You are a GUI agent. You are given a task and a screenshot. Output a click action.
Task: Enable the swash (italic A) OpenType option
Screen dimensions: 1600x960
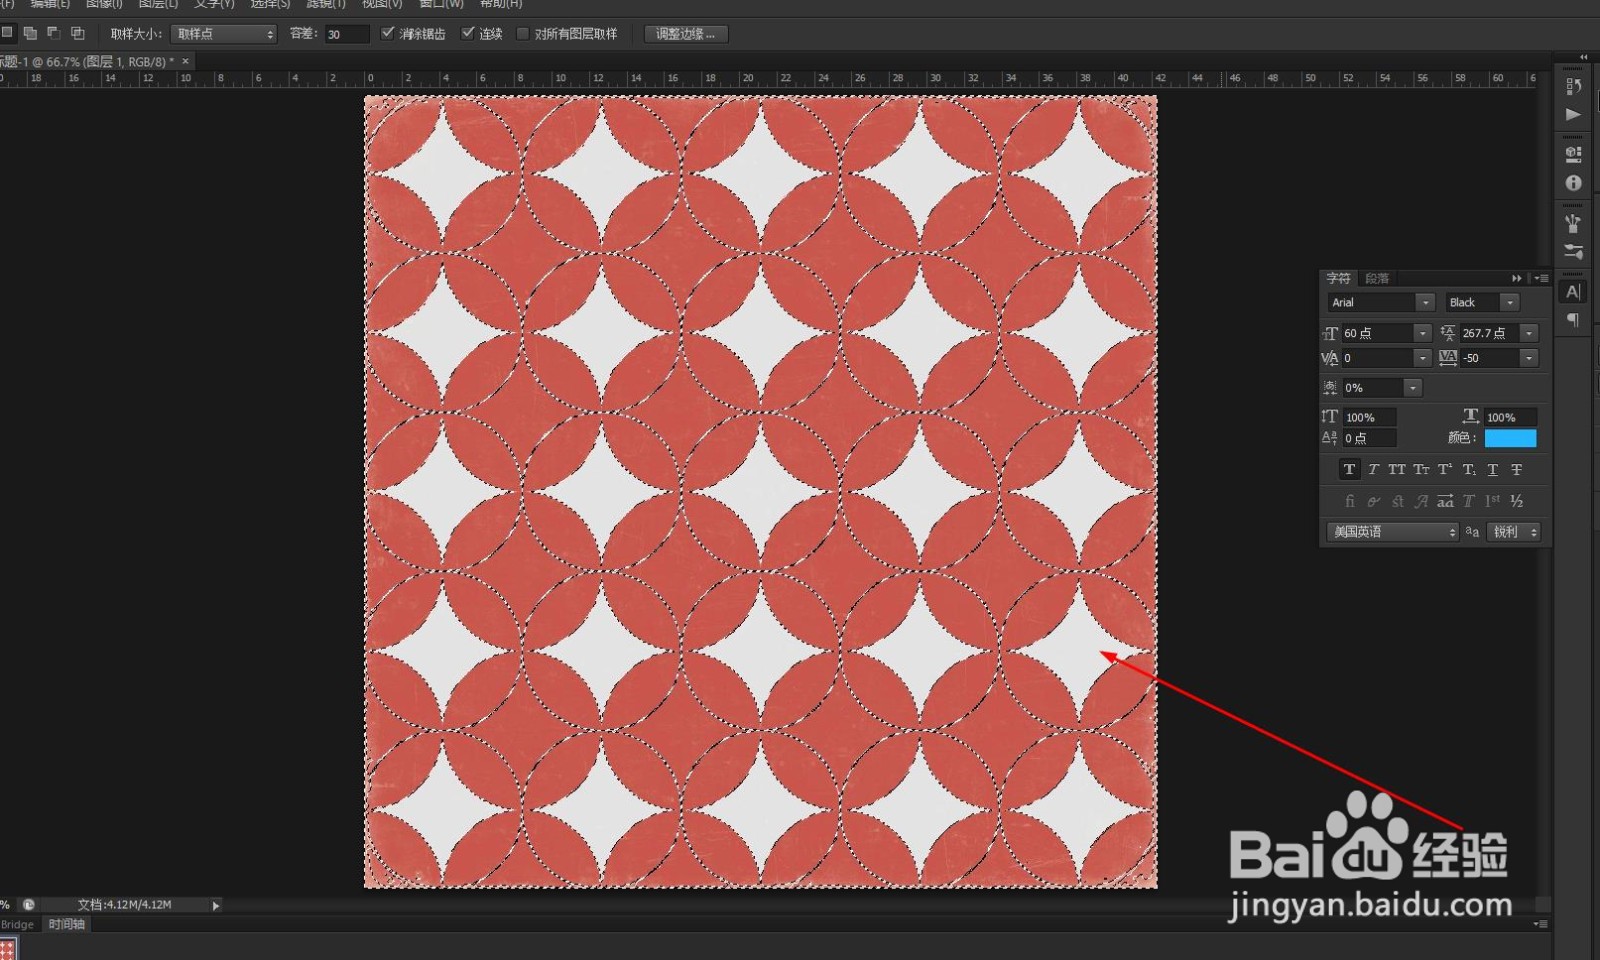click(1421, 501)
